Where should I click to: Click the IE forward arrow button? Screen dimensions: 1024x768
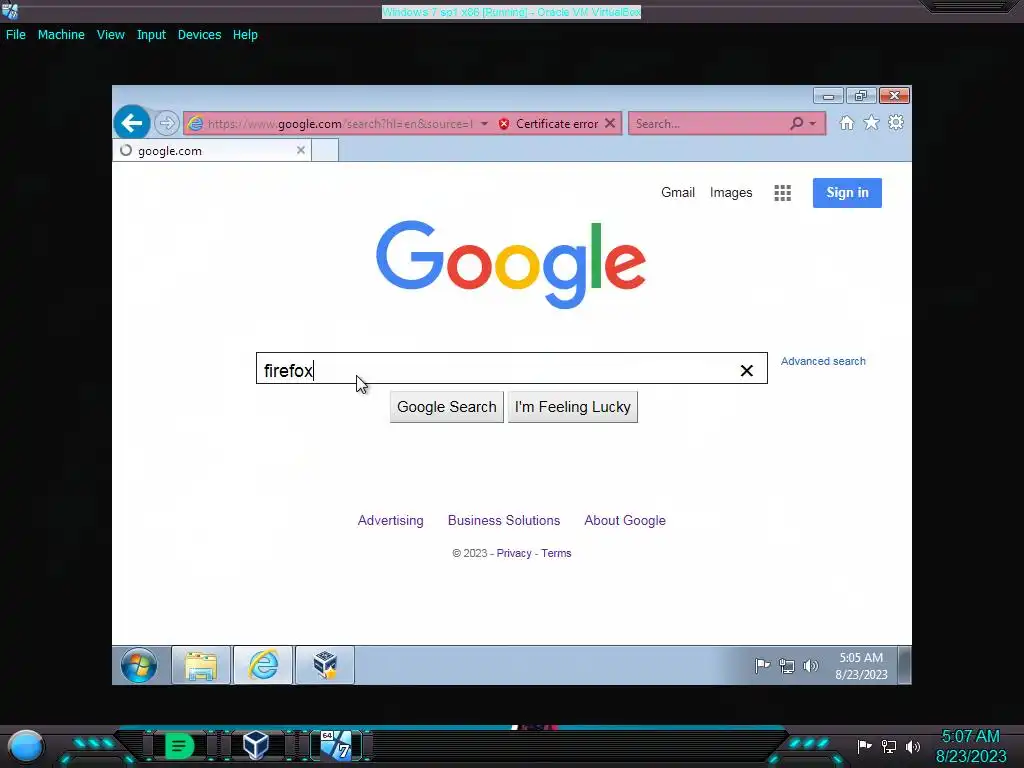[x=167, y=123]
